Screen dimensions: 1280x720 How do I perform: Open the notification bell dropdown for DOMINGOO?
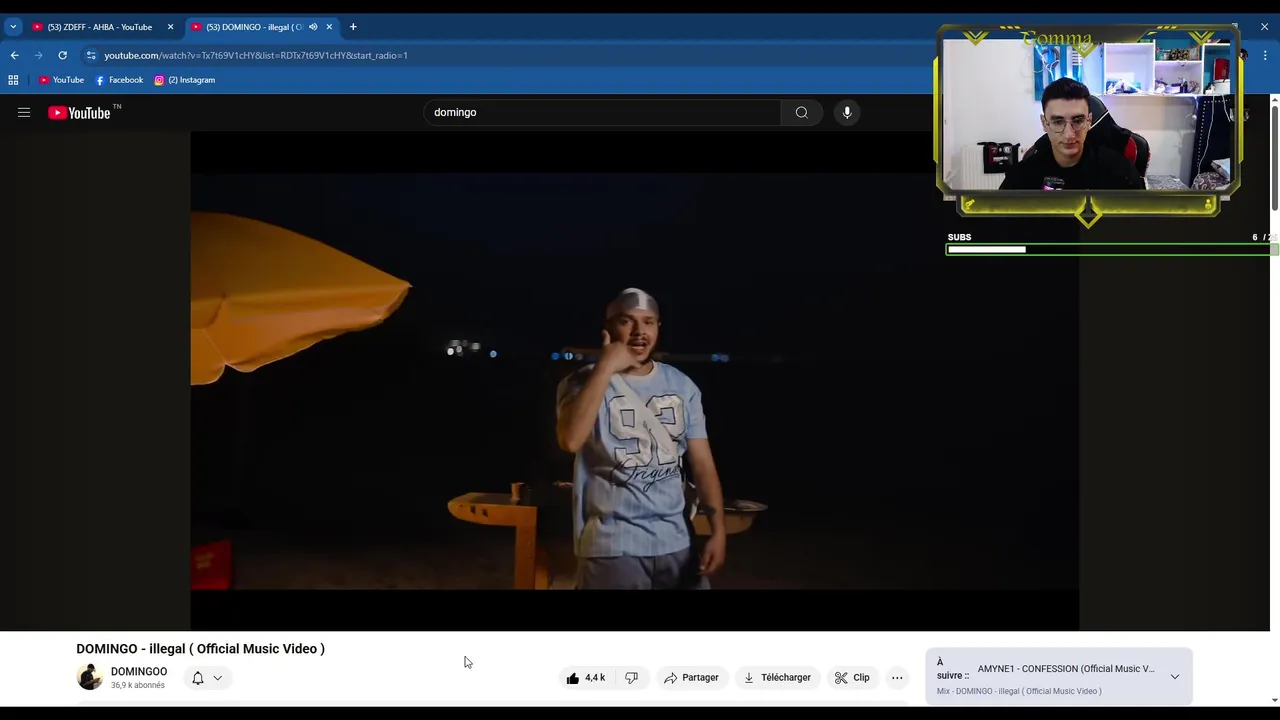tap(207, 678)
